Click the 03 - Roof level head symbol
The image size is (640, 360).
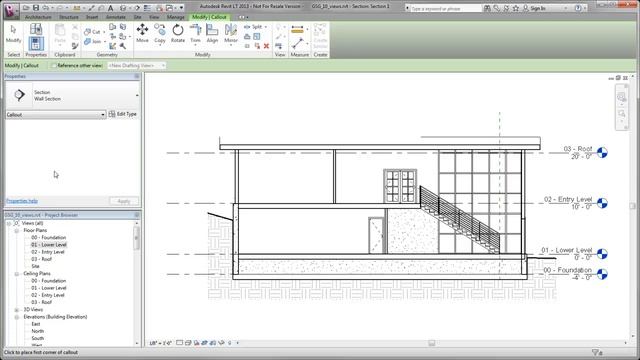tap(602, 153)
